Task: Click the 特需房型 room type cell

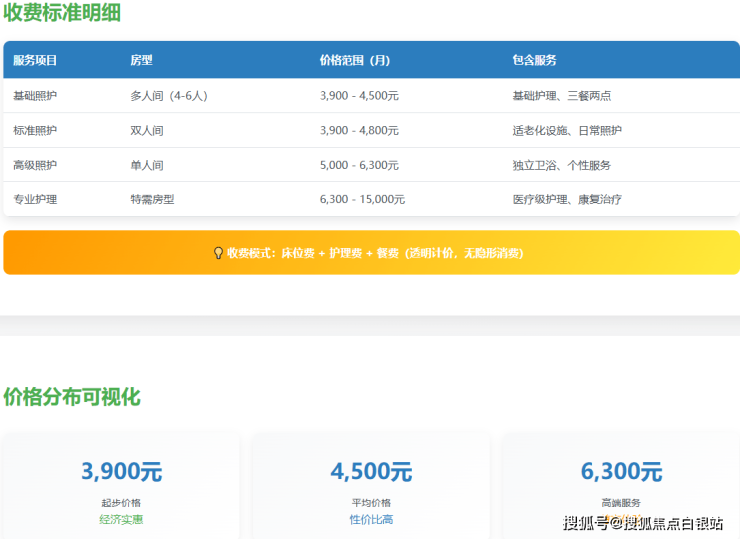Action: [x=152, y=199]
